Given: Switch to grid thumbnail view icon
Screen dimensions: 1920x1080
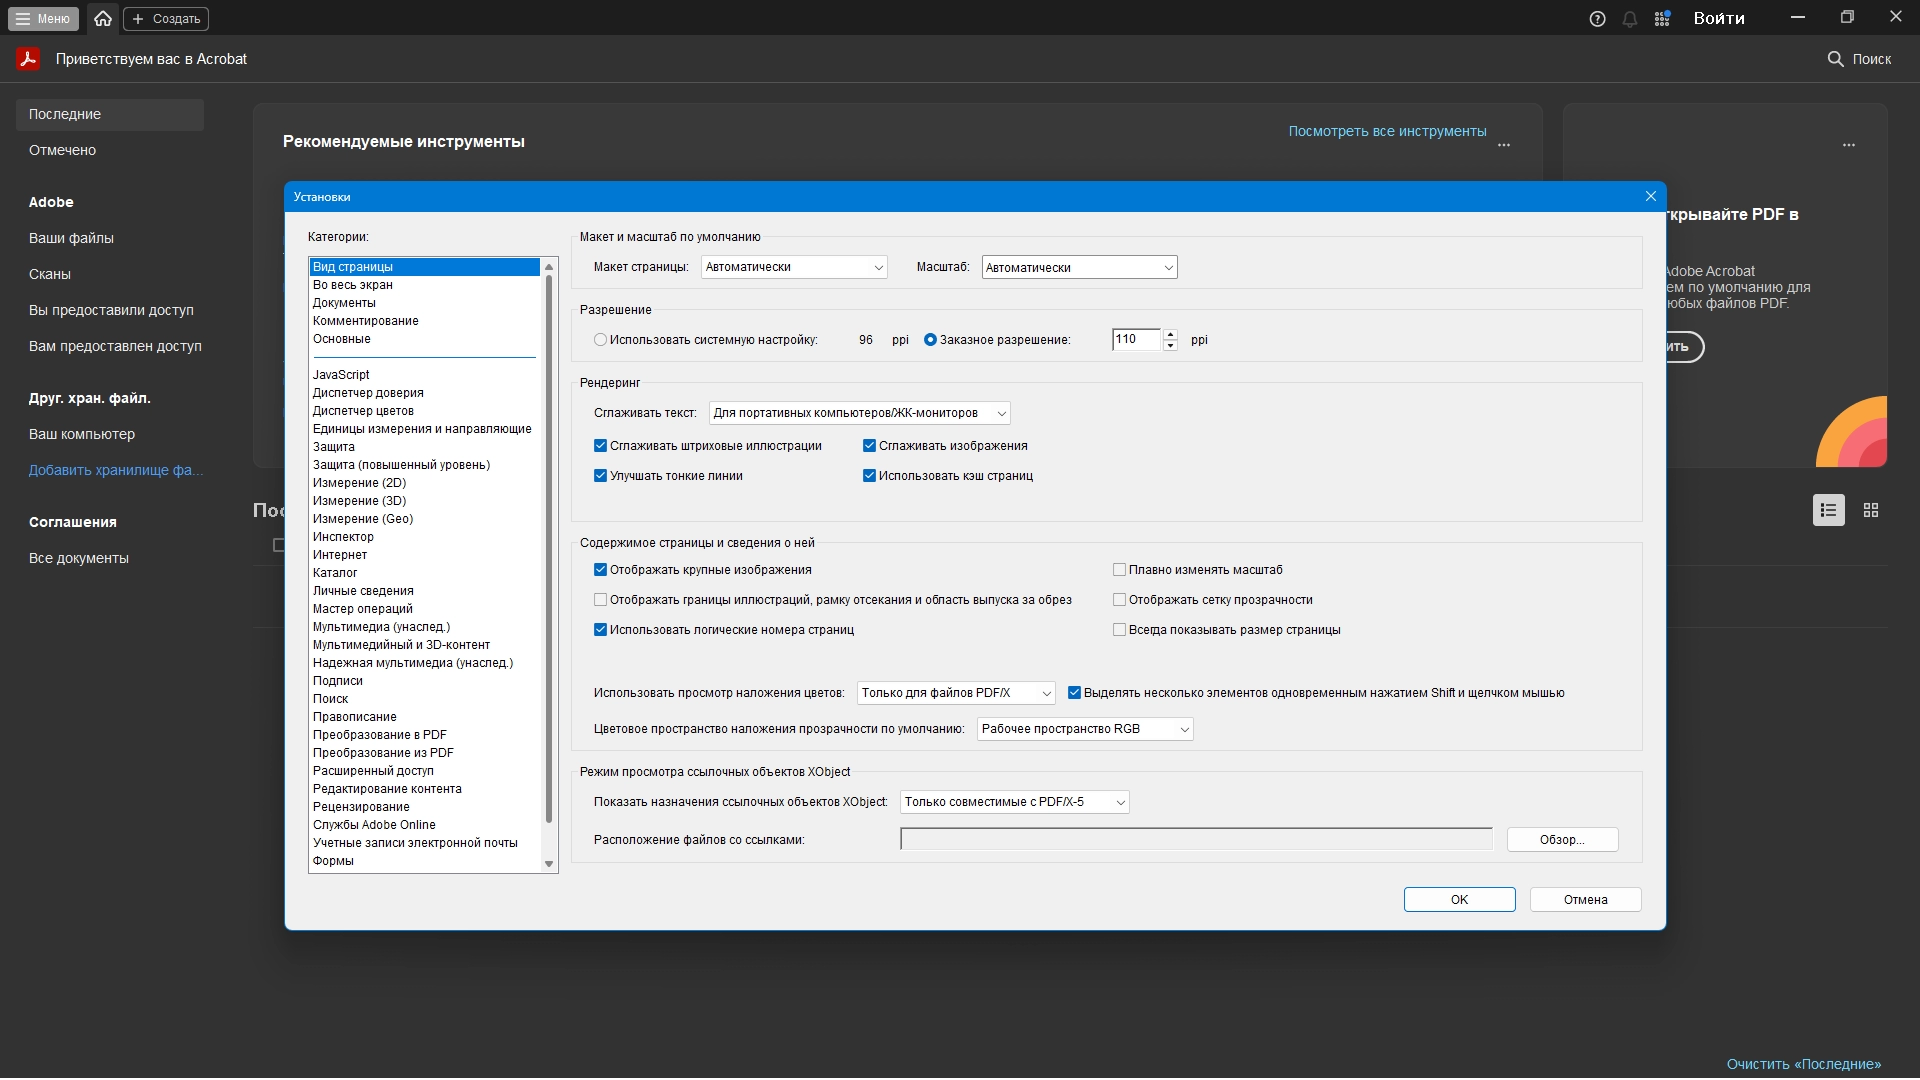Looking at the screenshot, I should (x=1871, y=510).
